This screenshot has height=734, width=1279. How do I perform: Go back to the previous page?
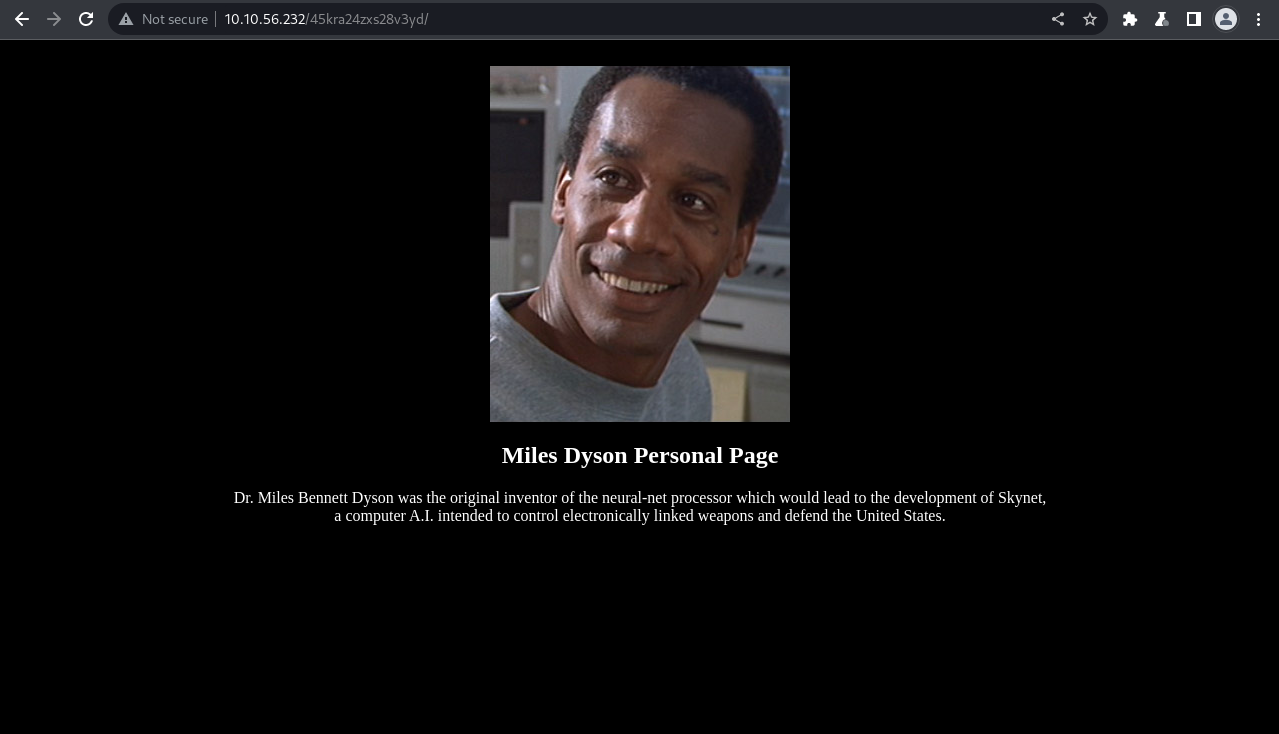(22, 19)
